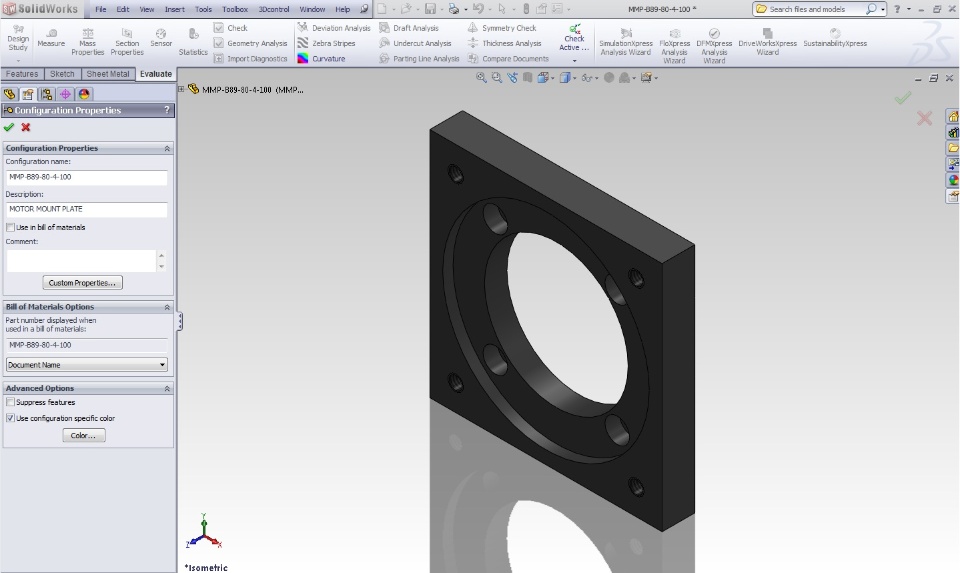Run Thickness Analysis

[x=504, y=43]
